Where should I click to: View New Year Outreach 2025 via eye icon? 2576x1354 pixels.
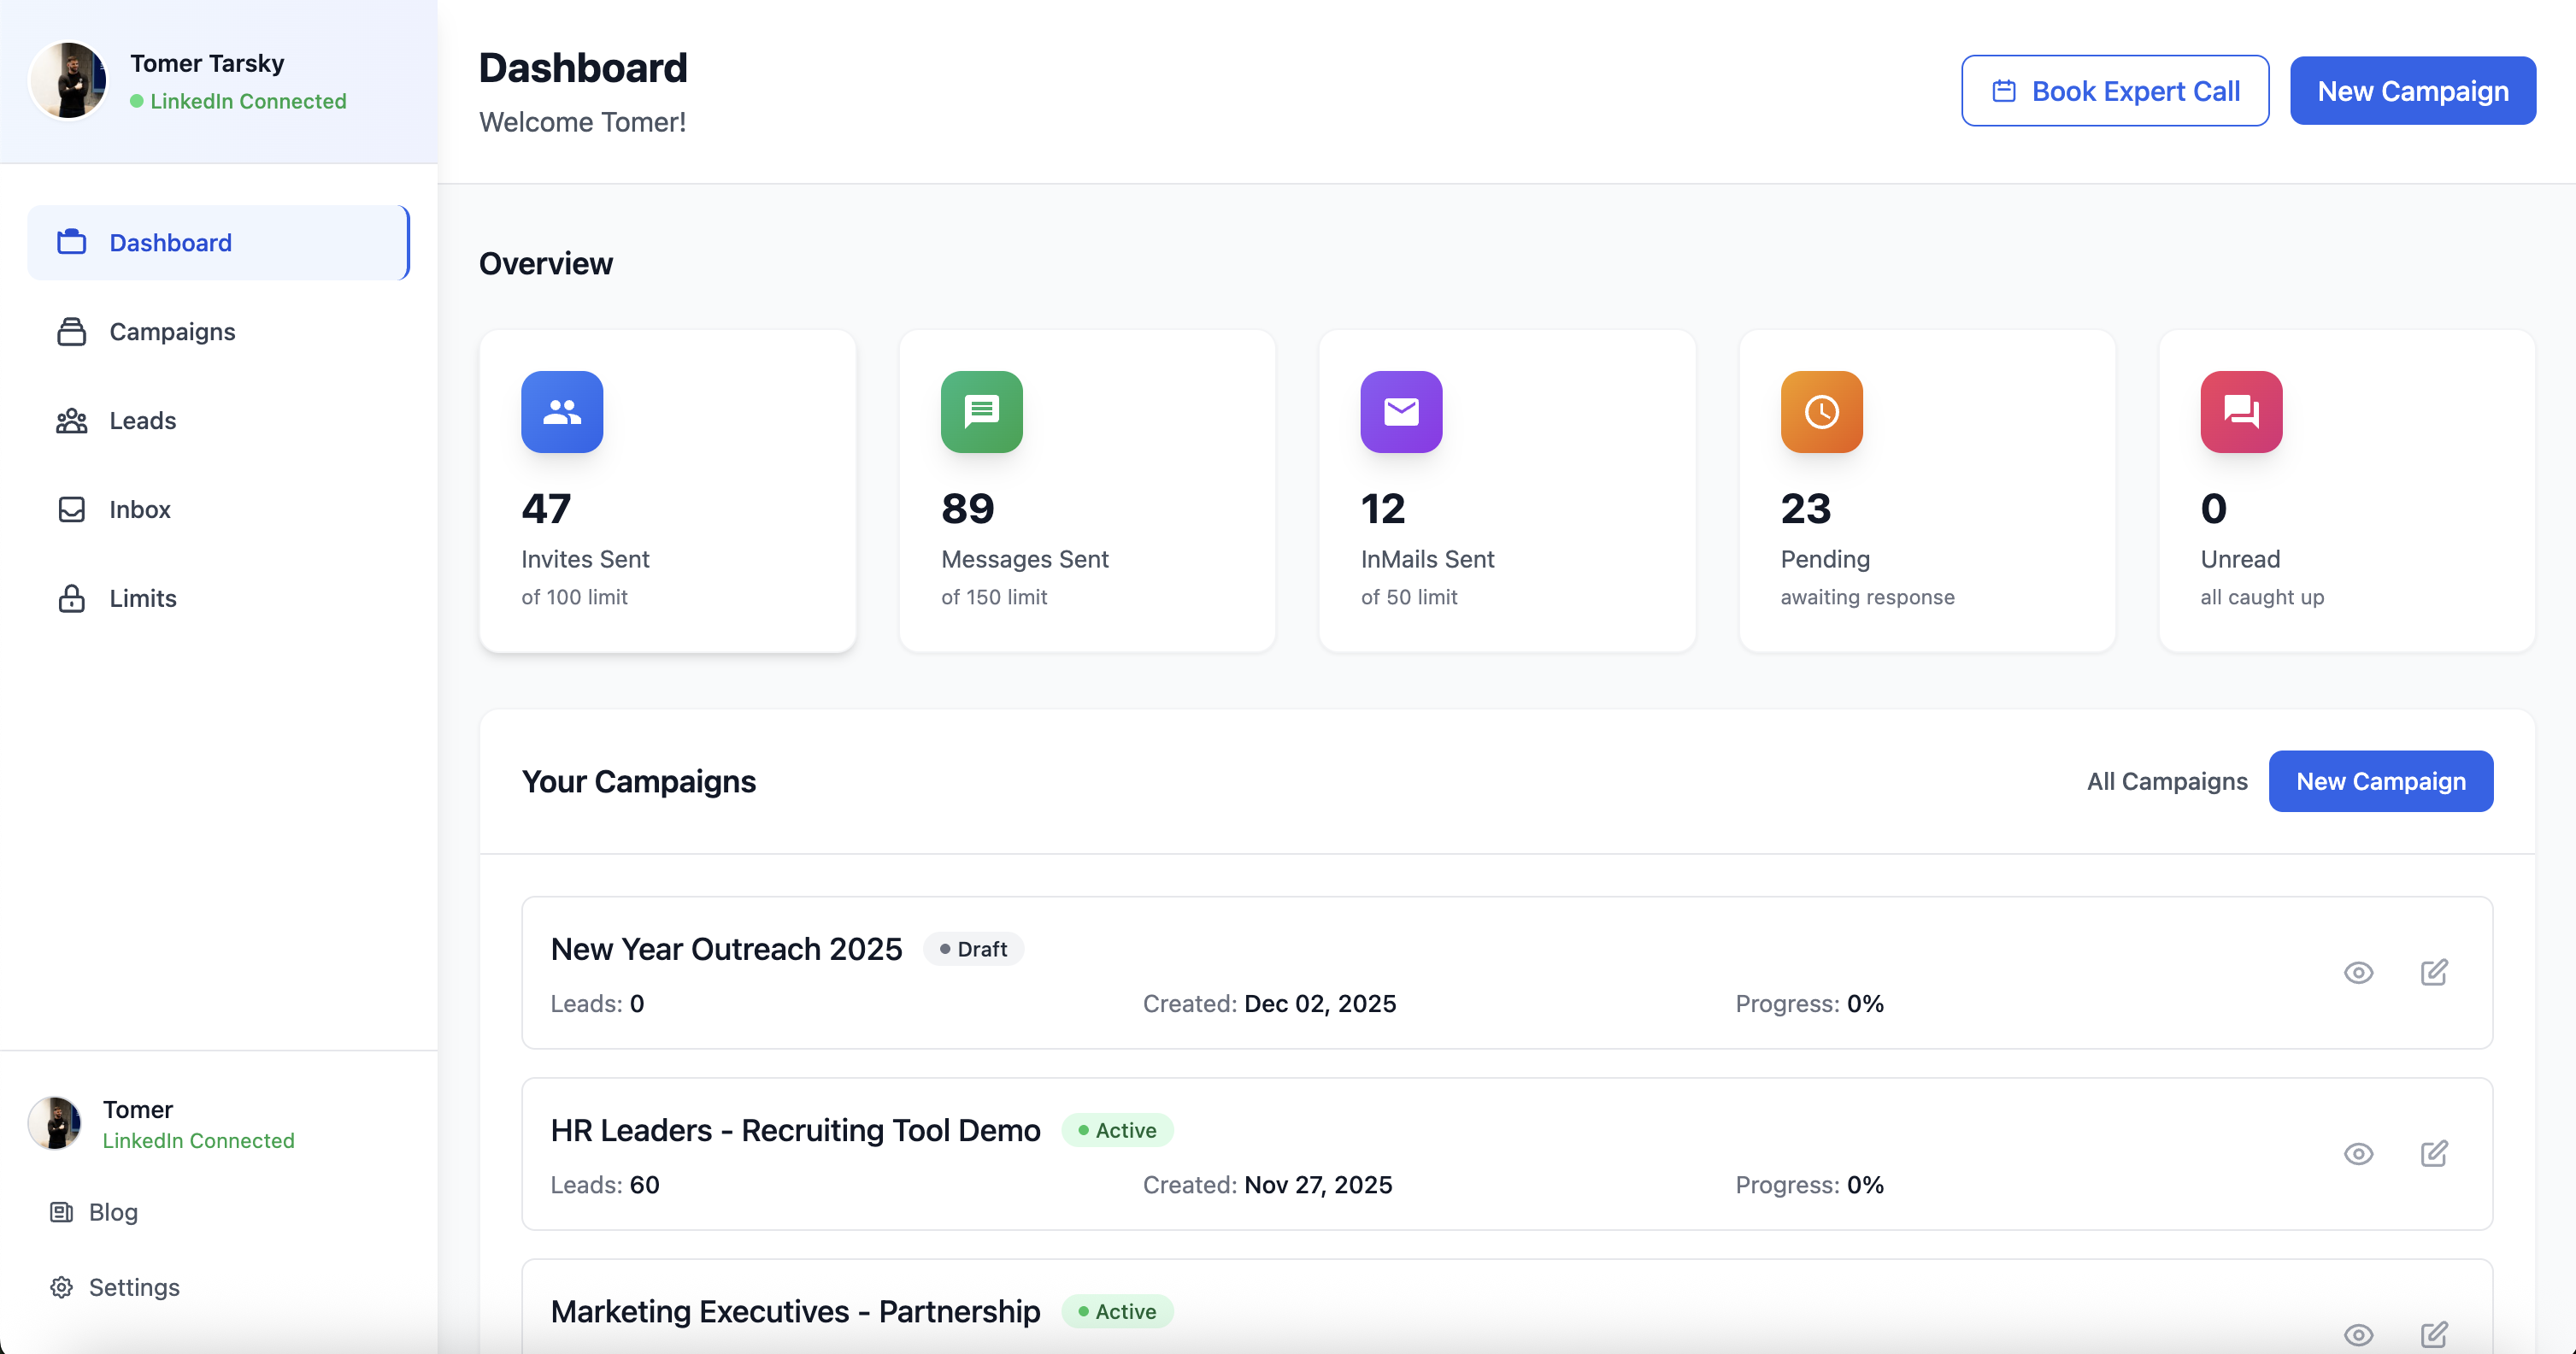2358,972
